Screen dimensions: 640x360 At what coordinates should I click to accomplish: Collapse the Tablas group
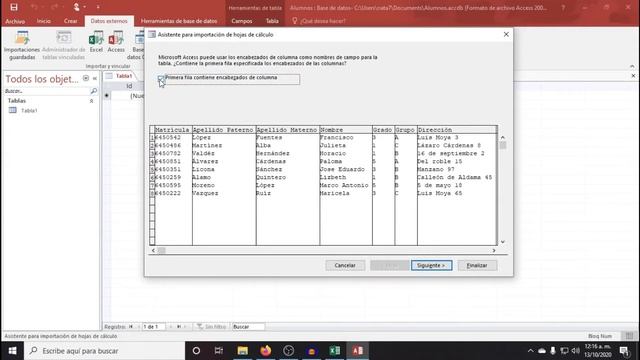point(91,101)
